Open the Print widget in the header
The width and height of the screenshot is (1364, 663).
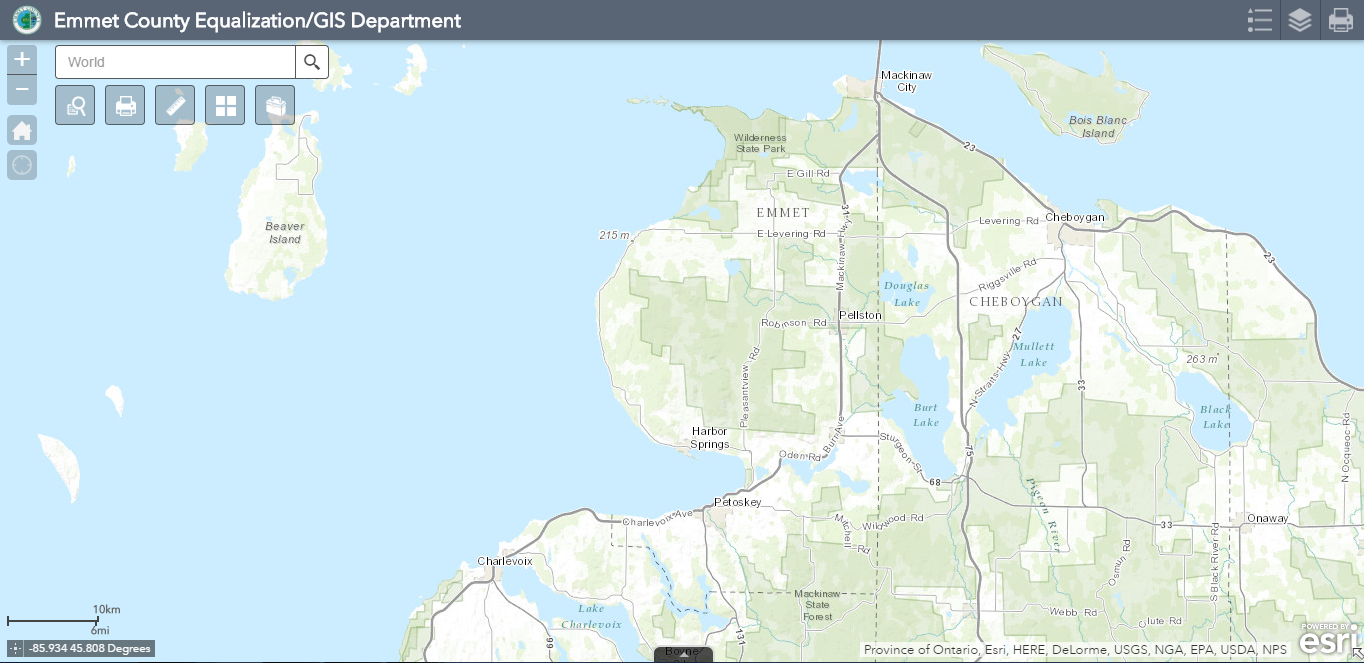[x=1340, y=20]
